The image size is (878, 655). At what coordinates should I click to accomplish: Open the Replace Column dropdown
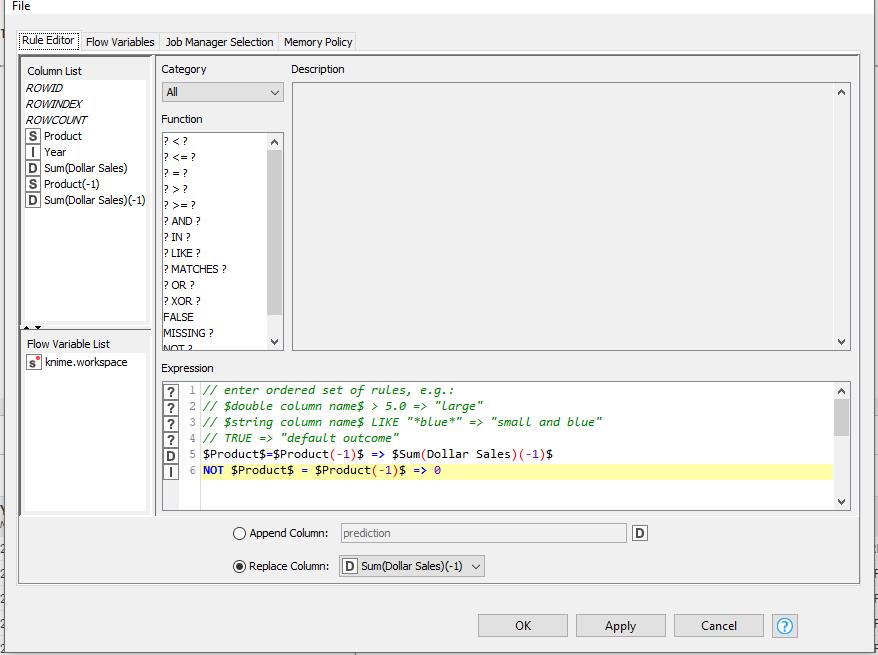[x=412, y=566]
